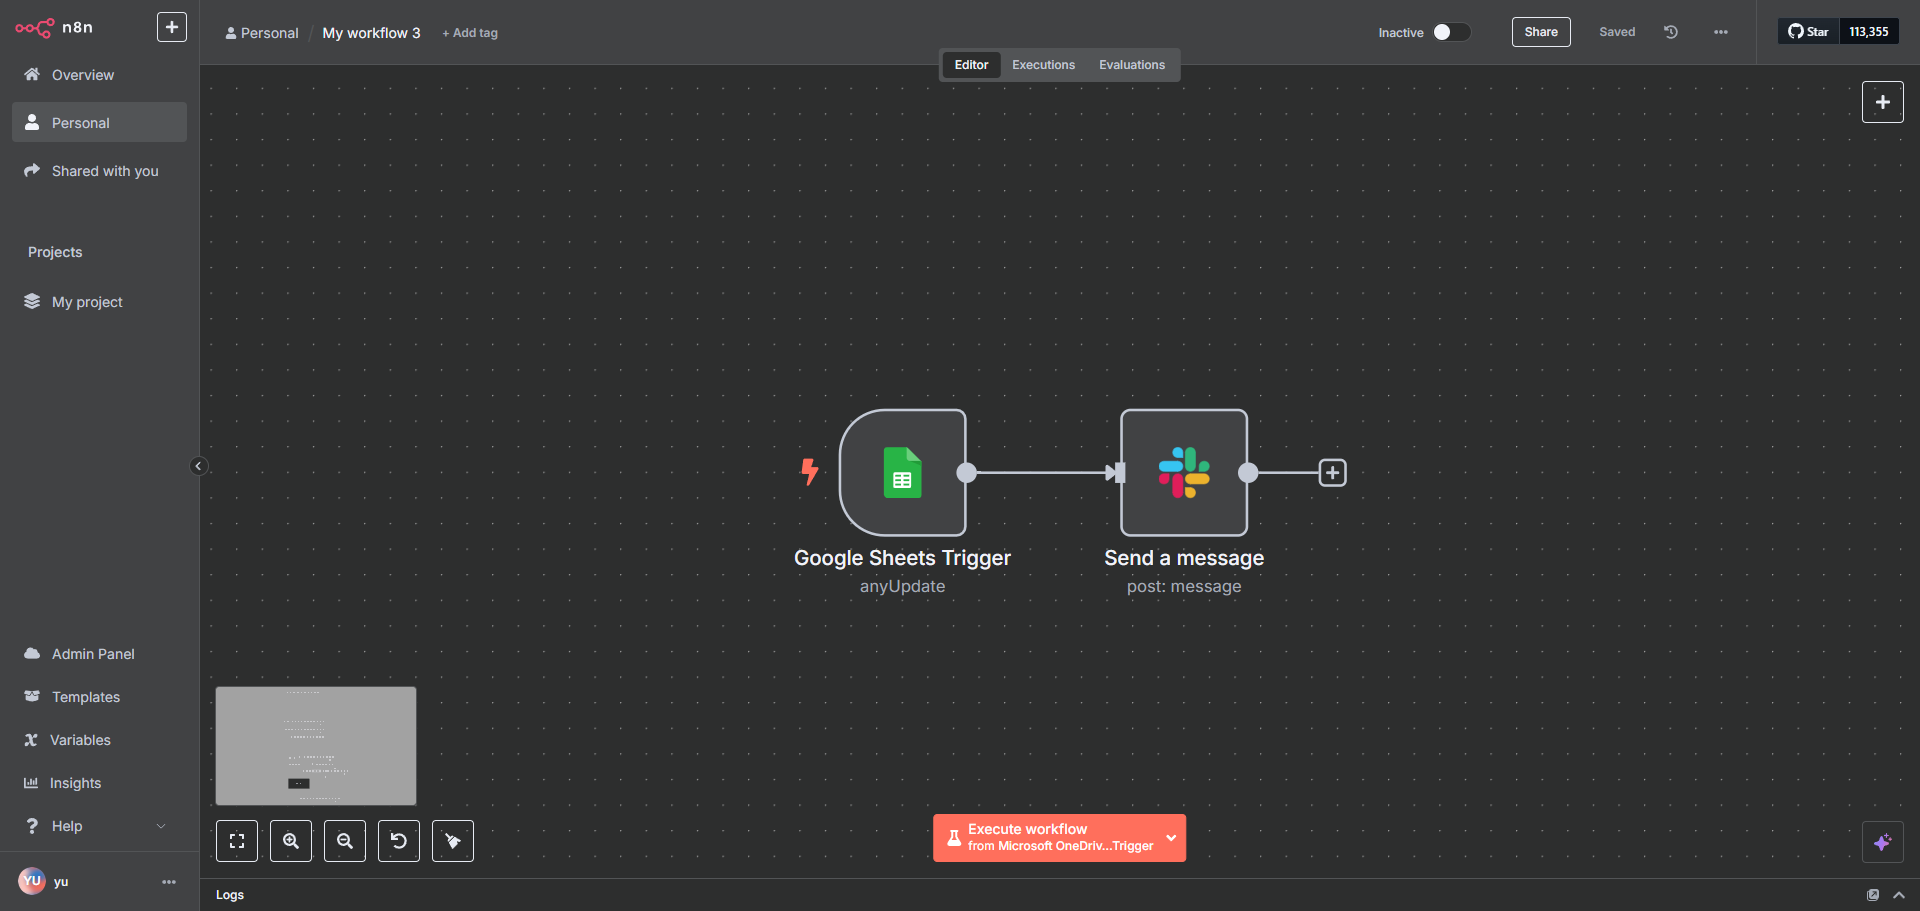Open the create-new plus button in sidebar
The width and height of the screenshot is (1920, 911).
tap(172, 27)
